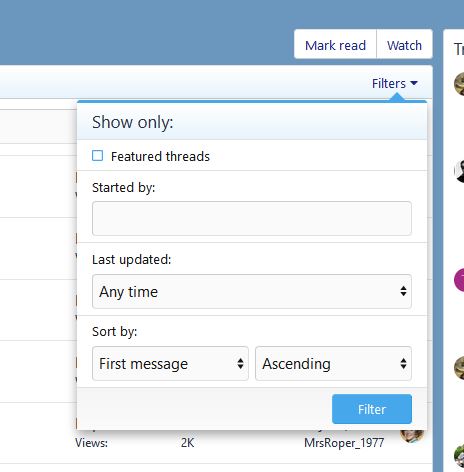Screen dimensions: 464x472
Task: Click top sidebar avatar beside Filters
Action: [x=459, y=84]
